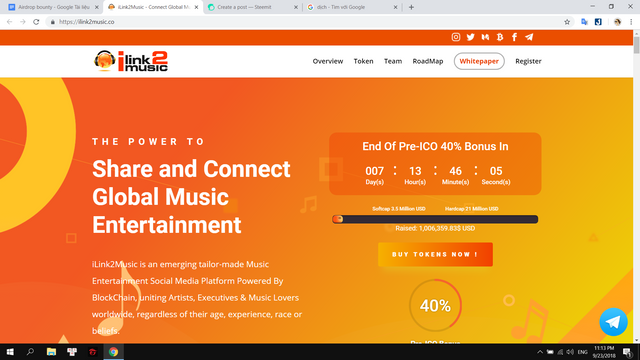Open the Medium social icon
The width and height of the screenshot is (640, 360).
tap(485, 37)
